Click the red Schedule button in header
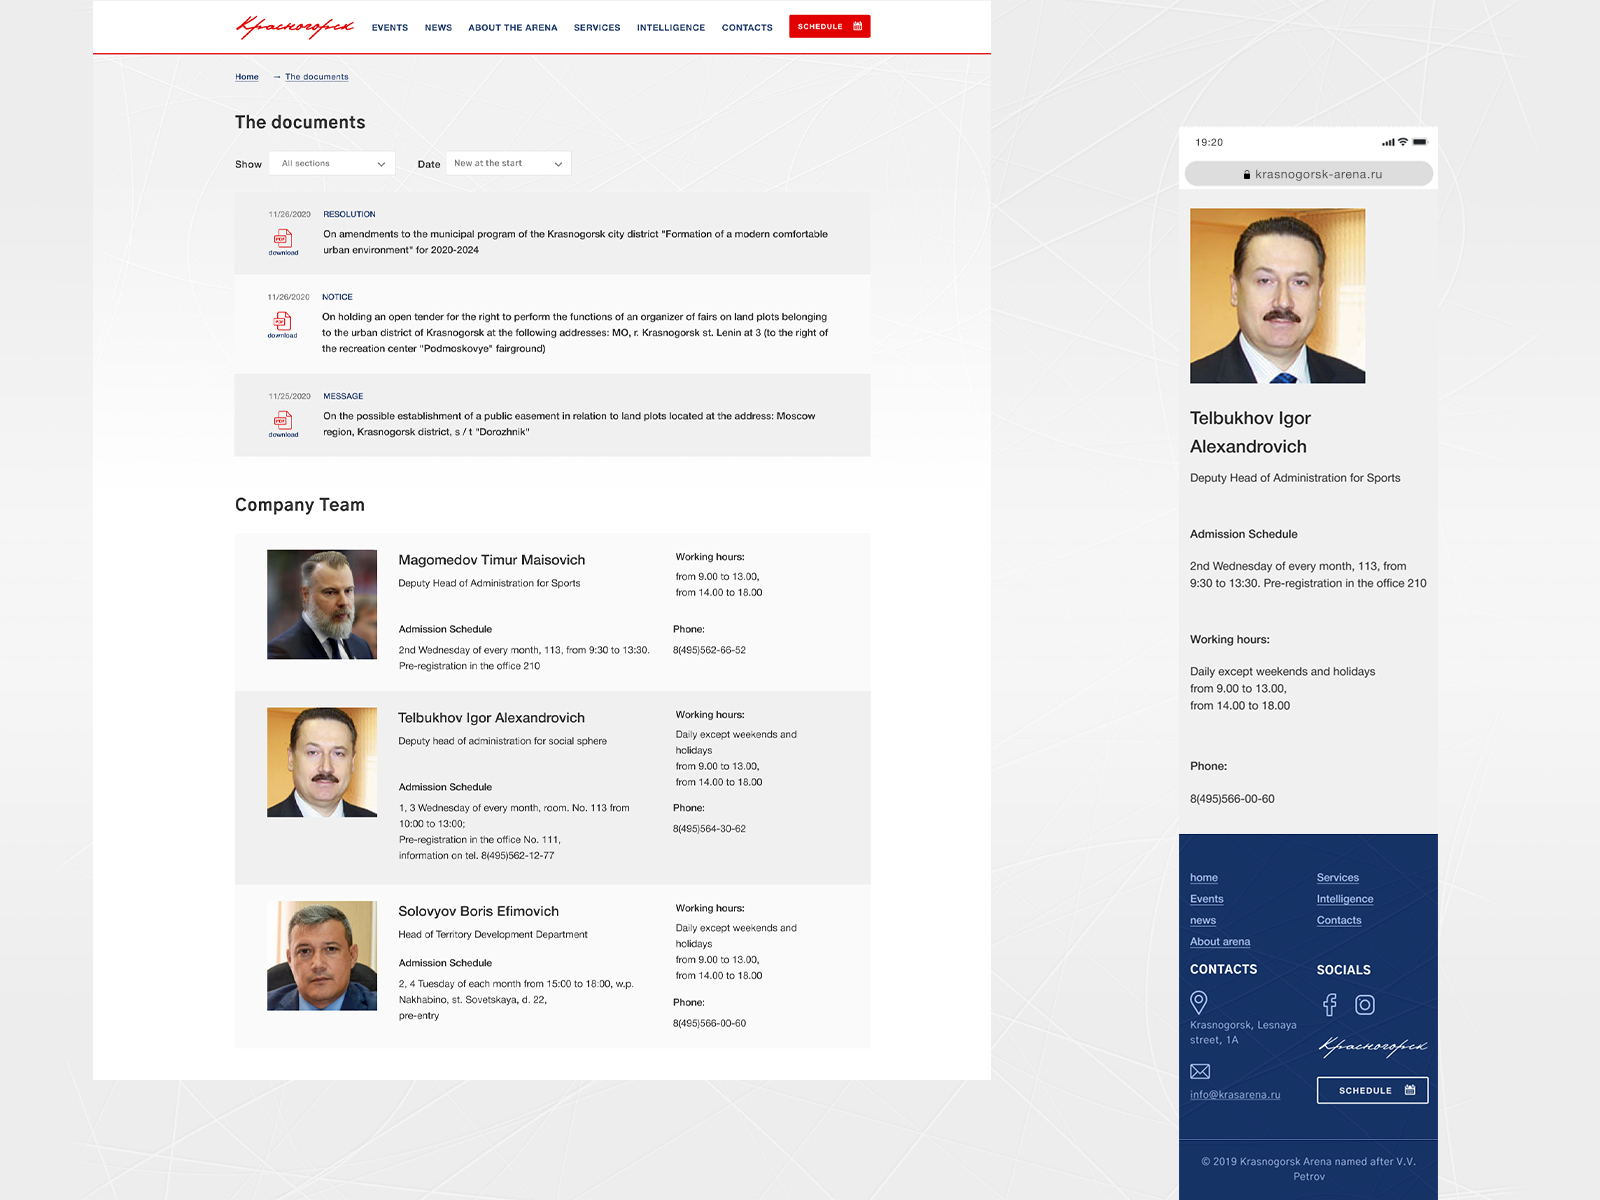1600x1200 pixels. pos(830,26)
